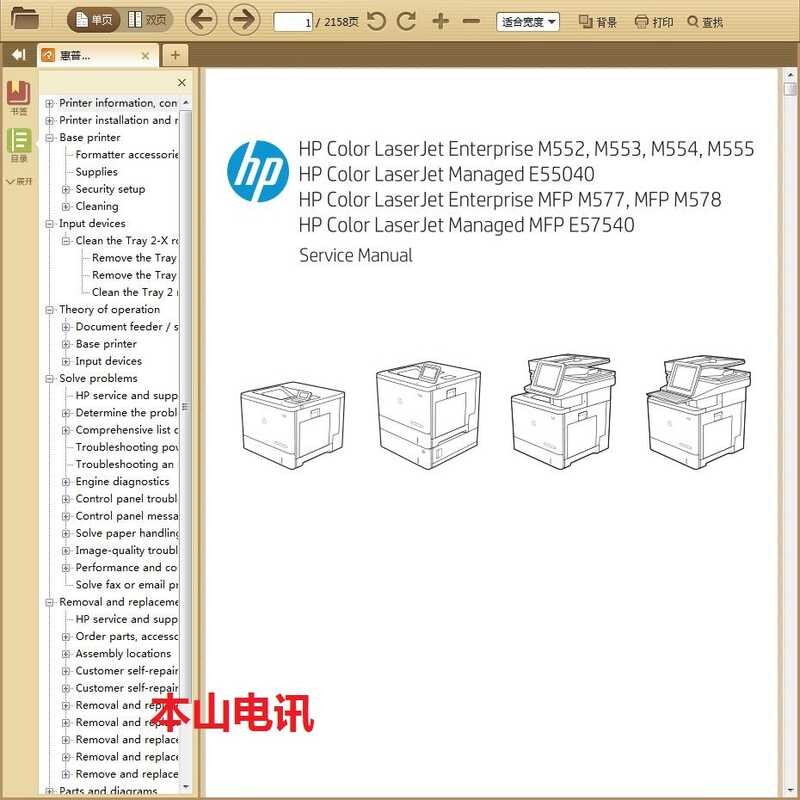Expand the Solve problems outline entry
This screenshot has width=800, height=800.
(x=47, y=378)
